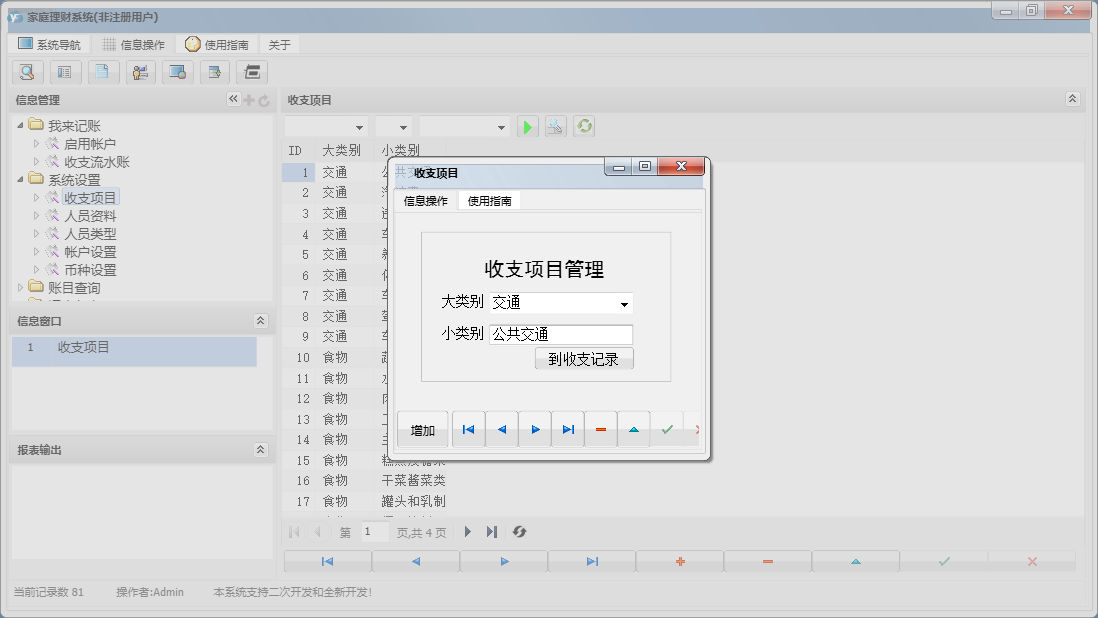Click the page number input field below the grid
1098x618 pixels.
pyautogui.click(x=374, y=531)
